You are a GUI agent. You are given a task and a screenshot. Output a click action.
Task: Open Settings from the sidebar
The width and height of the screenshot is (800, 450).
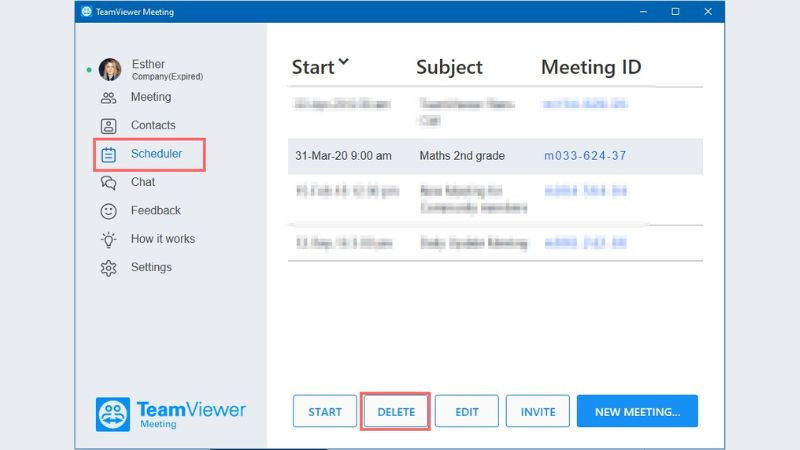pos(151,267)
